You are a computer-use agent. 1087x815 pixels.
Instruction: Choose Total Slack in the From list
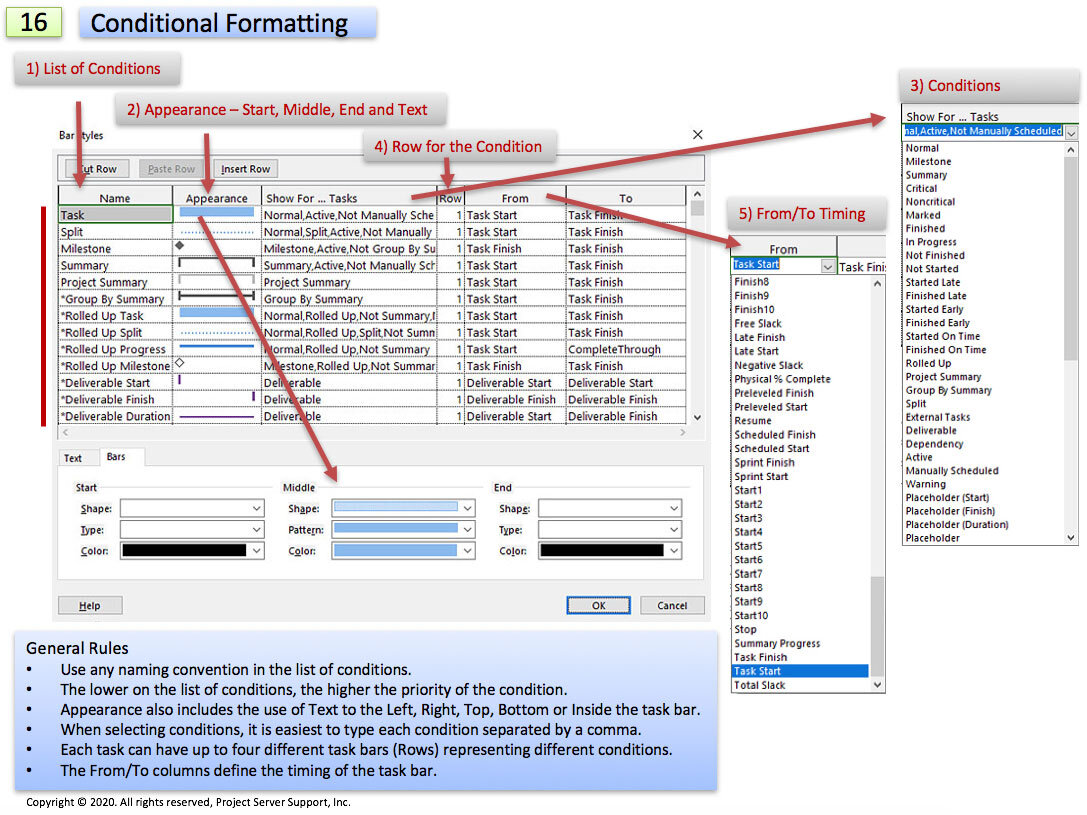tap(759, 685)
